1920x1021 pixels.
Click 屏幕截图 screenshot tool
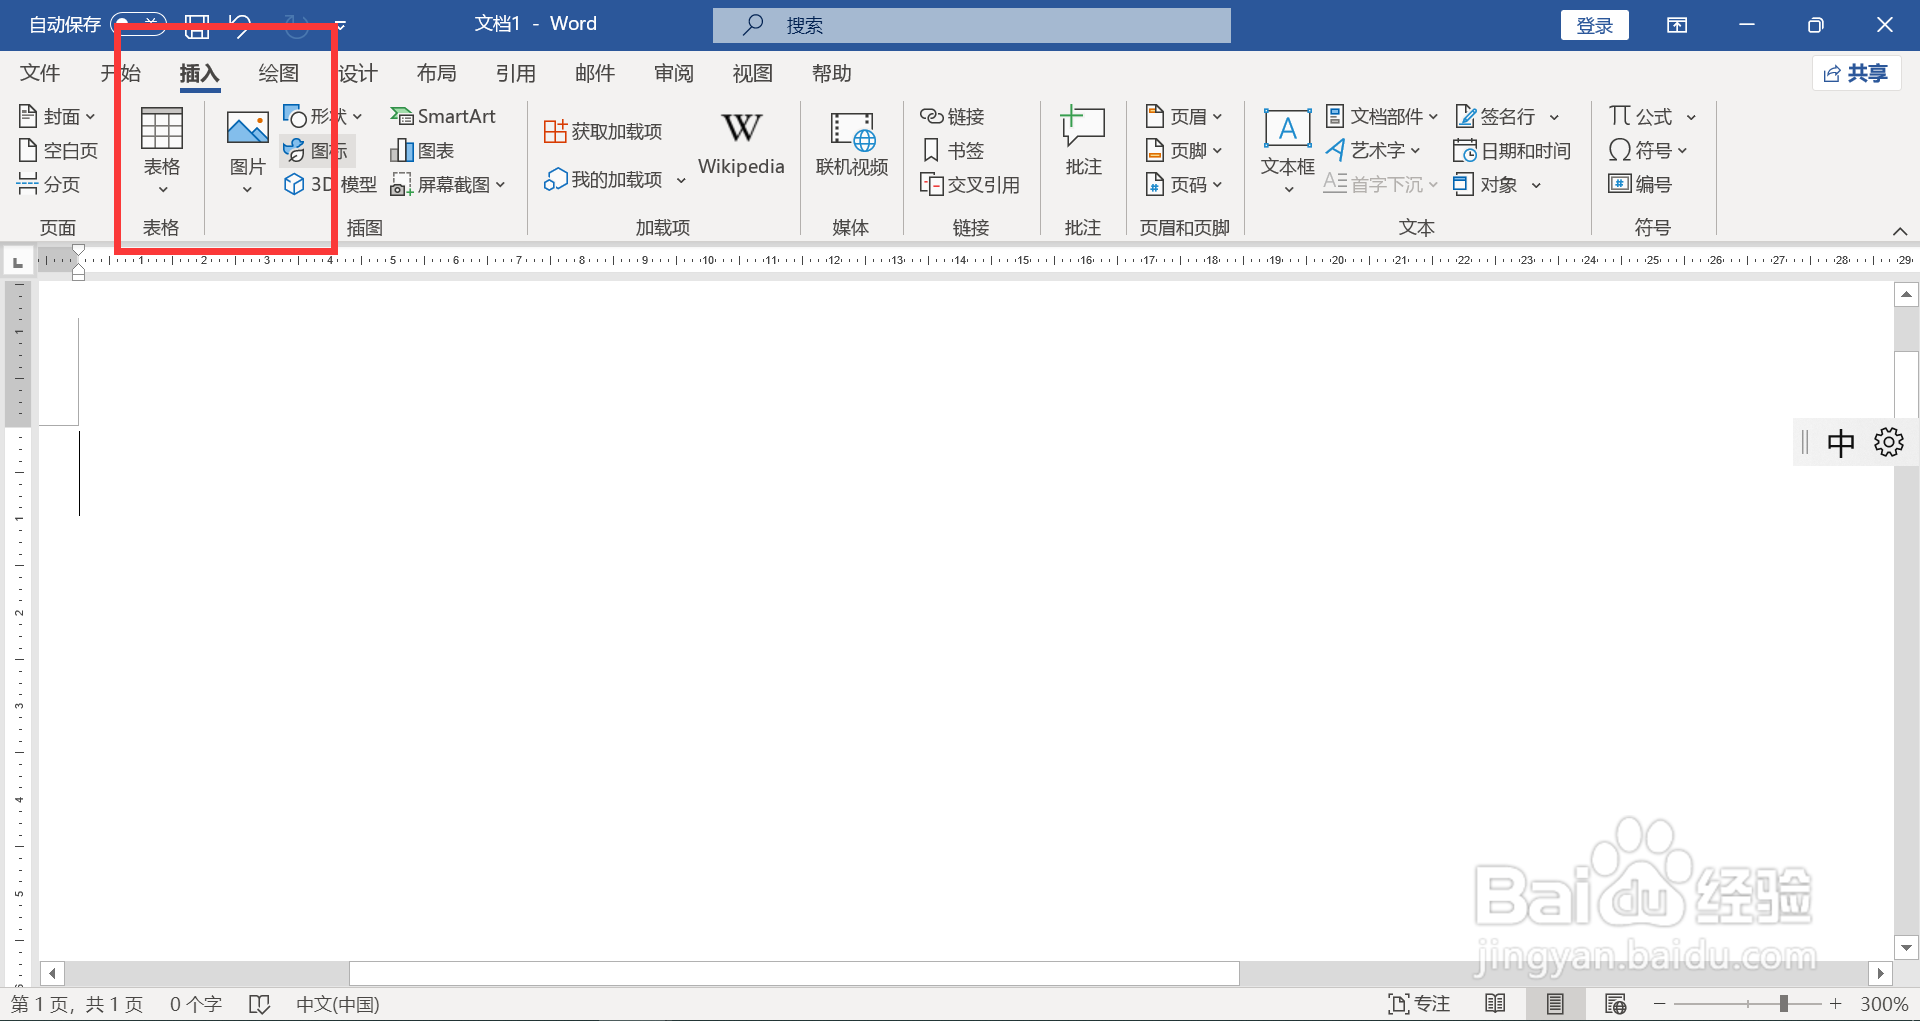click(x=448, y=185)
